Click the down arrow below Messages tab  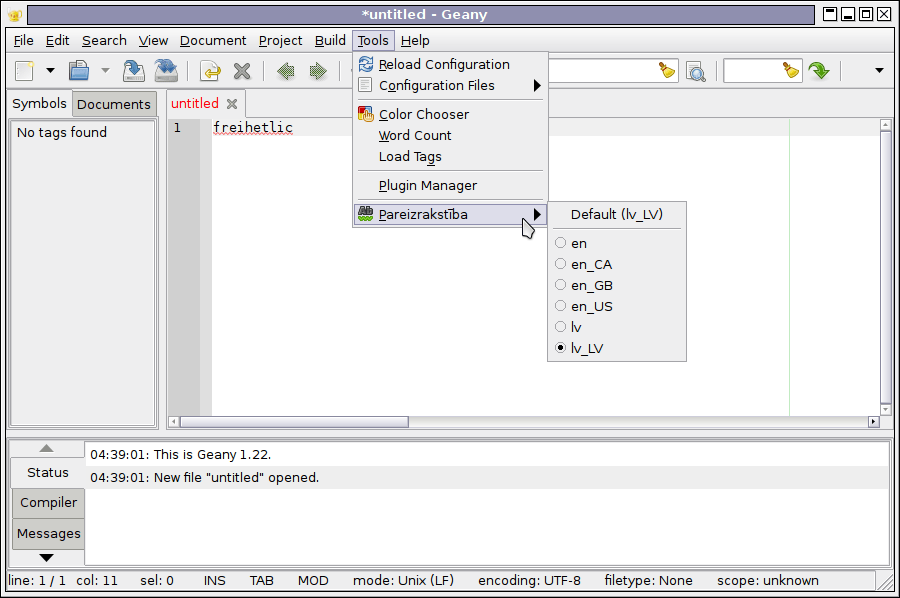click(x=46, y=557)
